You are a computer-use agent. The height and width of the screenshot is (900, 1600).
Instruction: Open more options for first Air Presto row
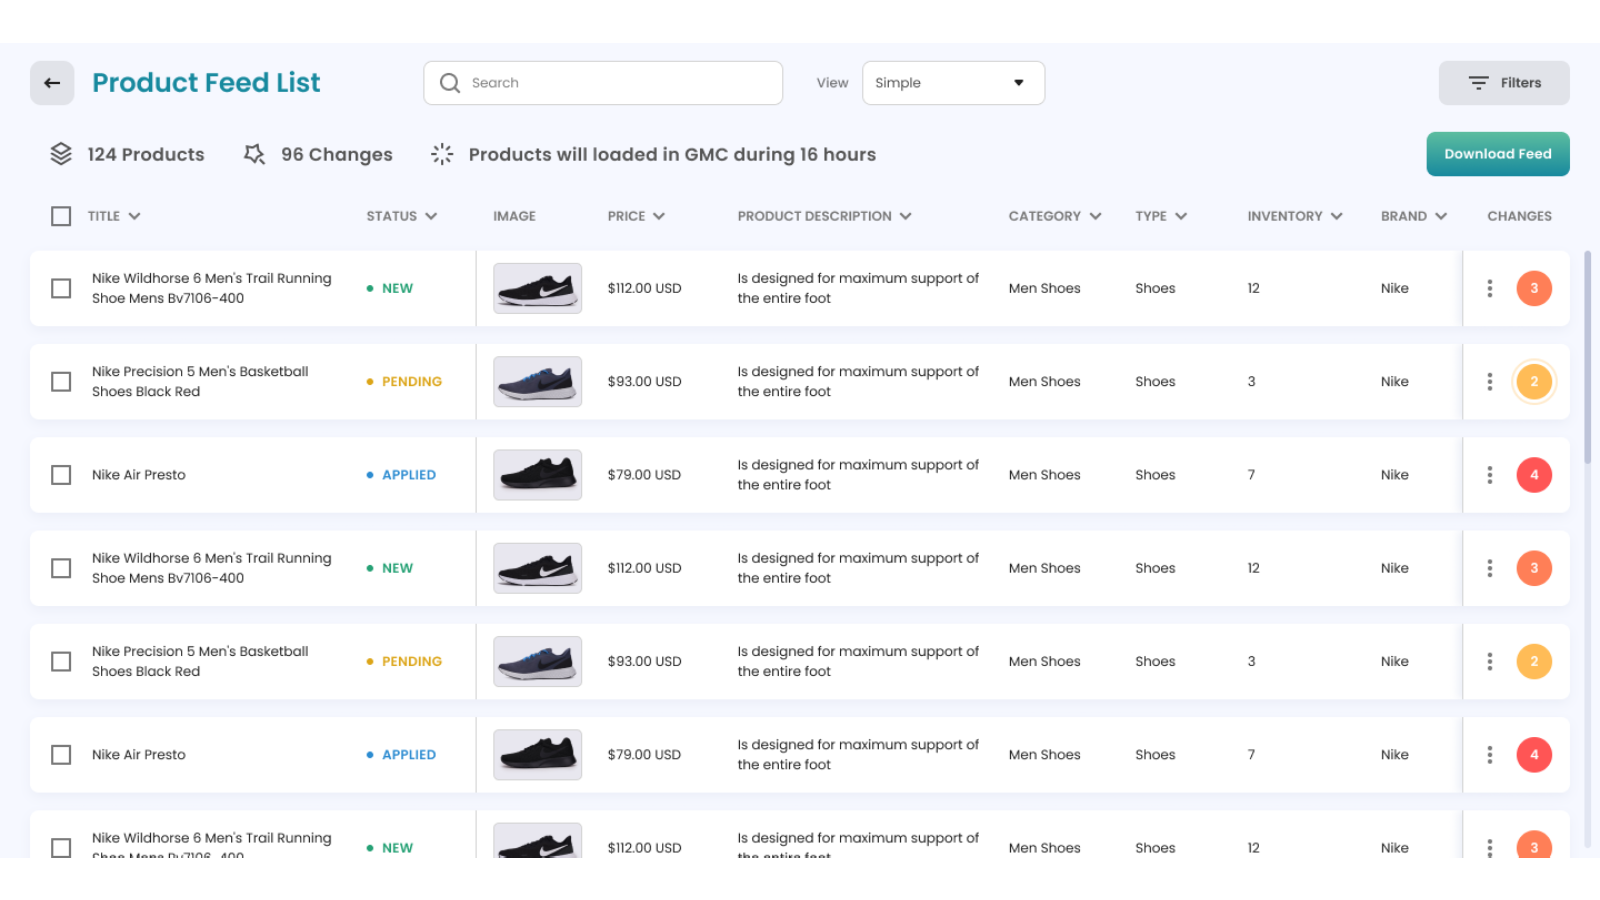(1490, 475)
